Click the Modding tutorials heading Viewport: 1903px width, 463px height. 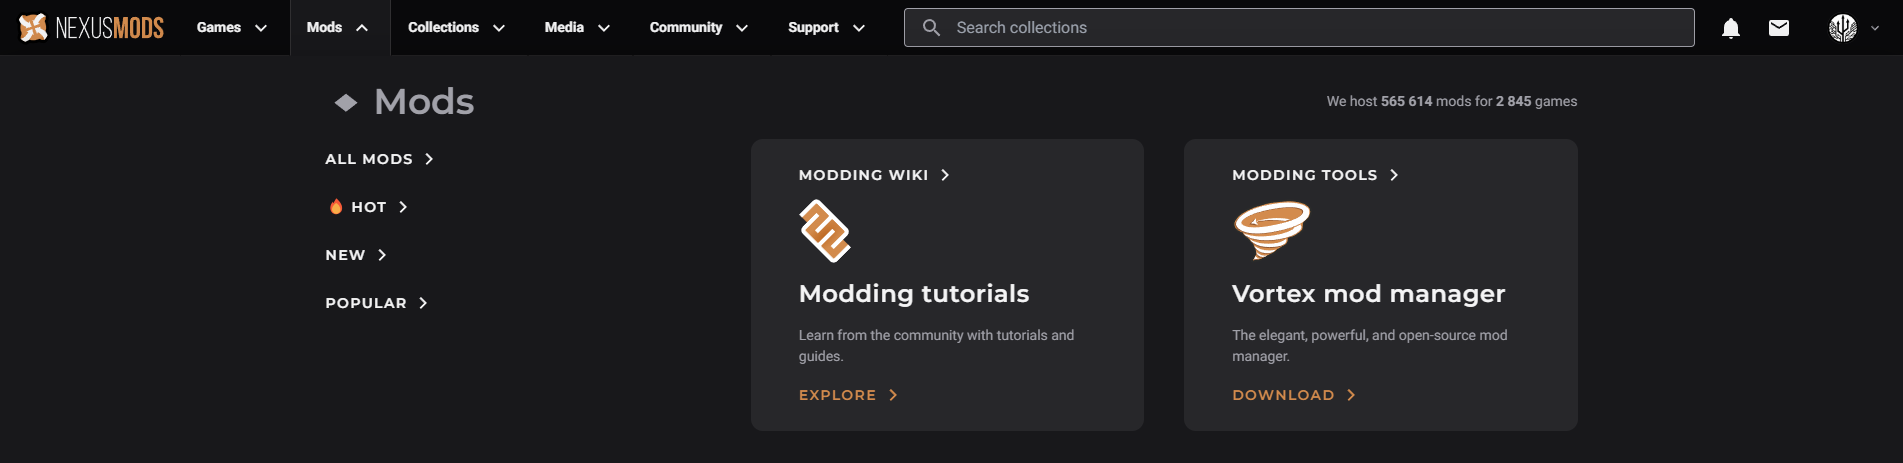pyautogui.click(x=914, y=294)
